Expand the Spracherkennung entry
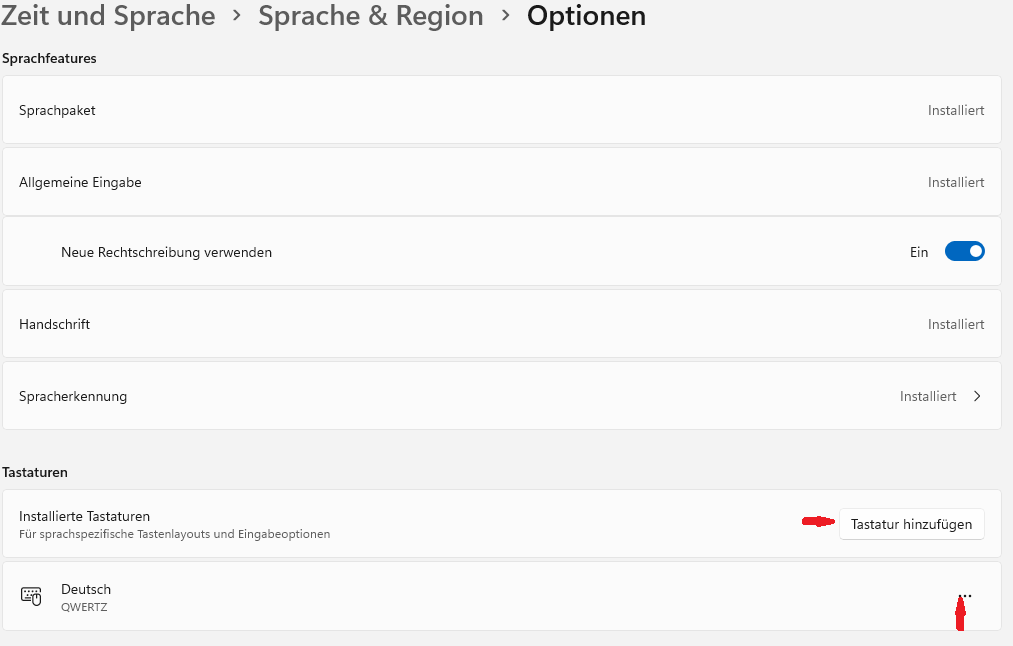The width and height of the screenshot is (1013, 646). (x=502, y=396)
